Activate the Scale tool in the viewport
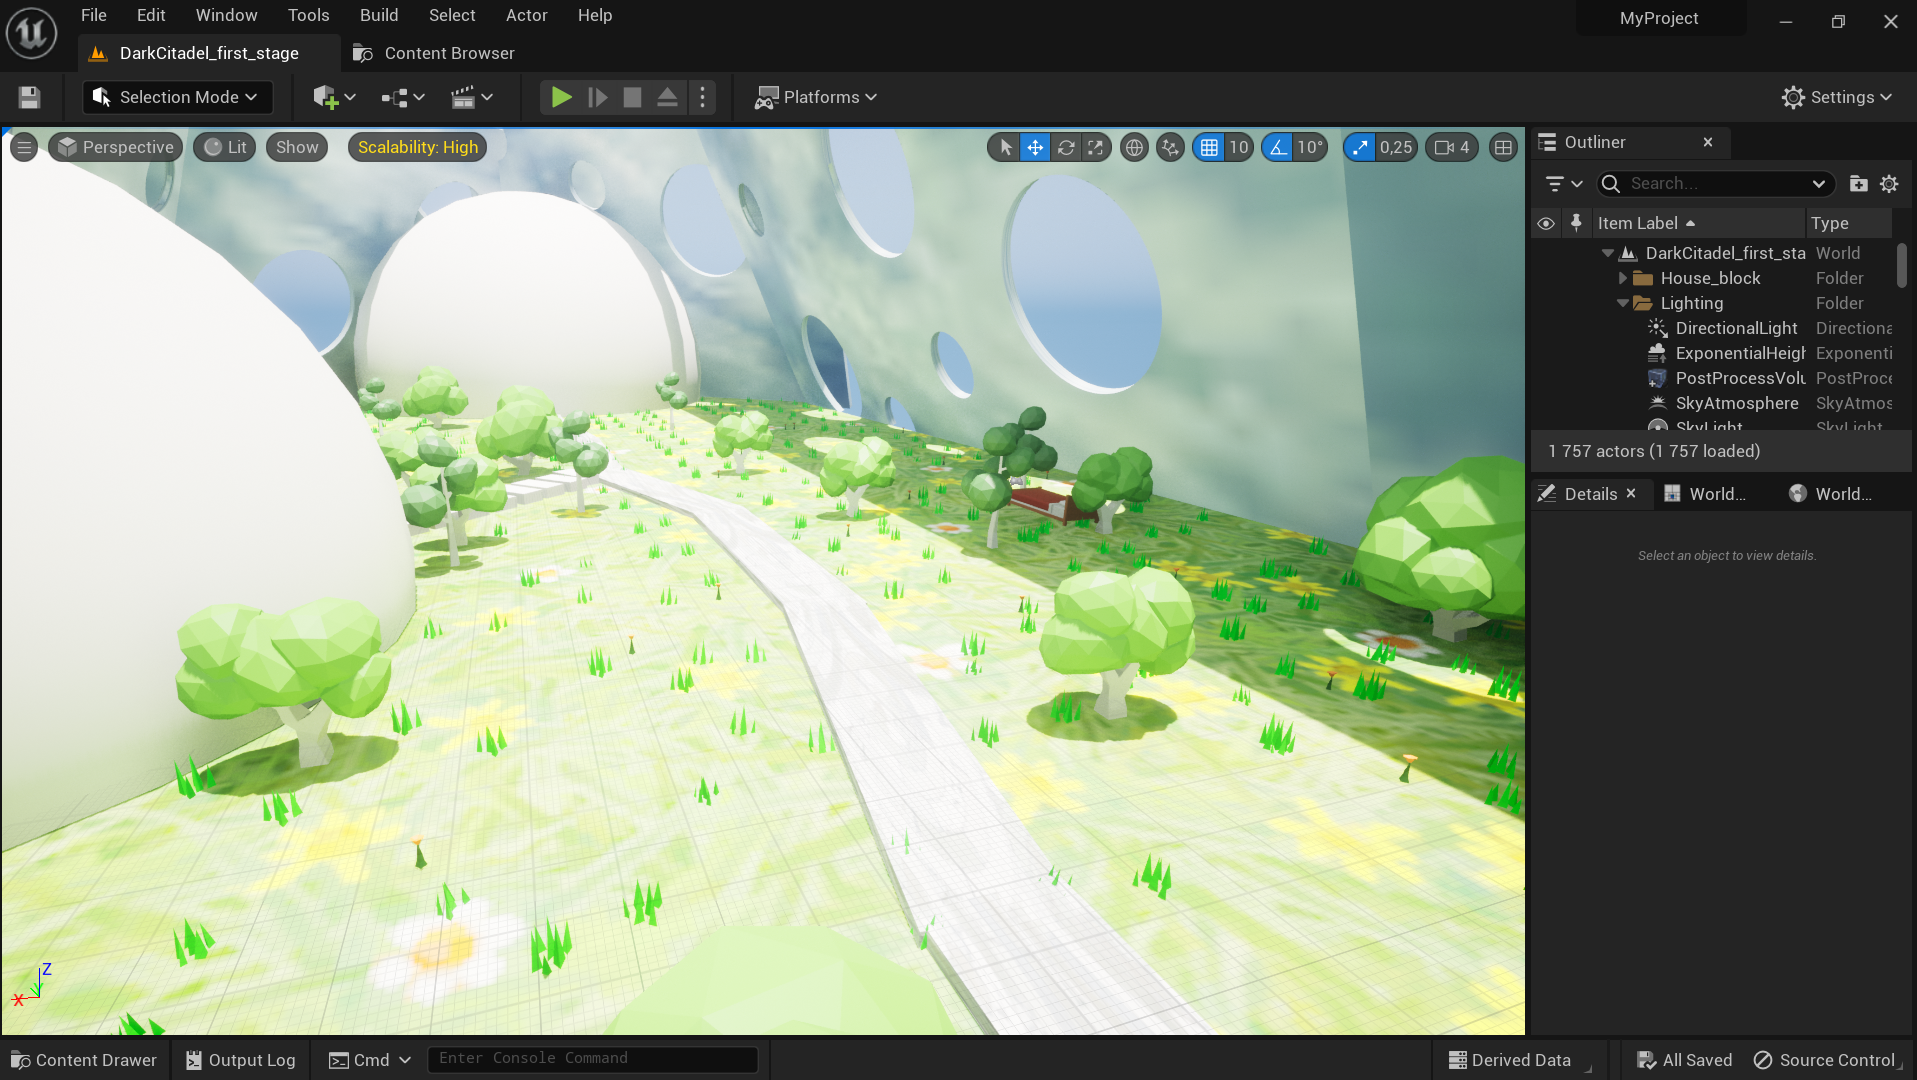Screen dimensions: 1917x1080 tap(1096, 147)
